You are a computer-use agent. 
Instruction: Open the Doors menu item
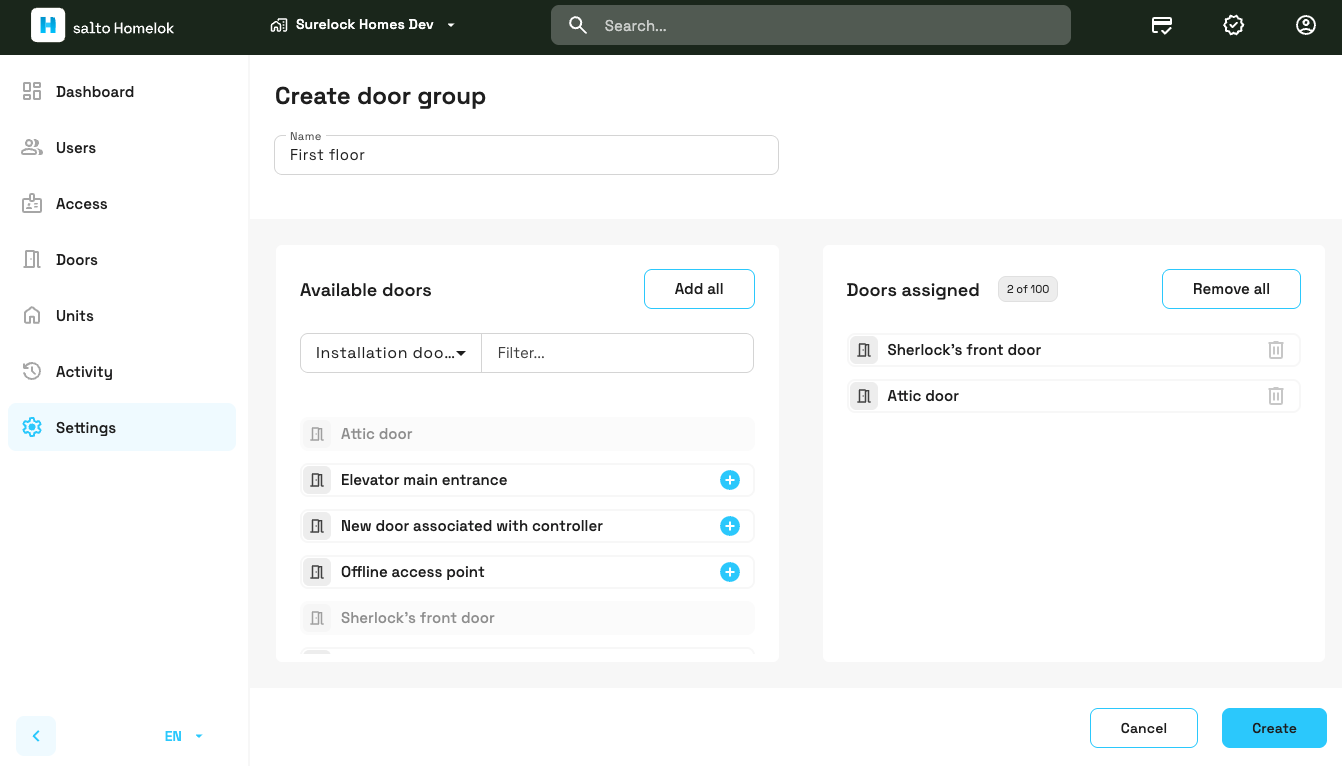tap(122, 260)
